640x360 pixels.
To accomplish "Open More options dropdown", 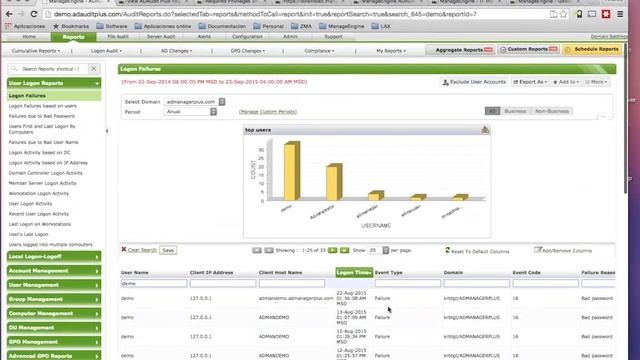I will pos(596,82).
